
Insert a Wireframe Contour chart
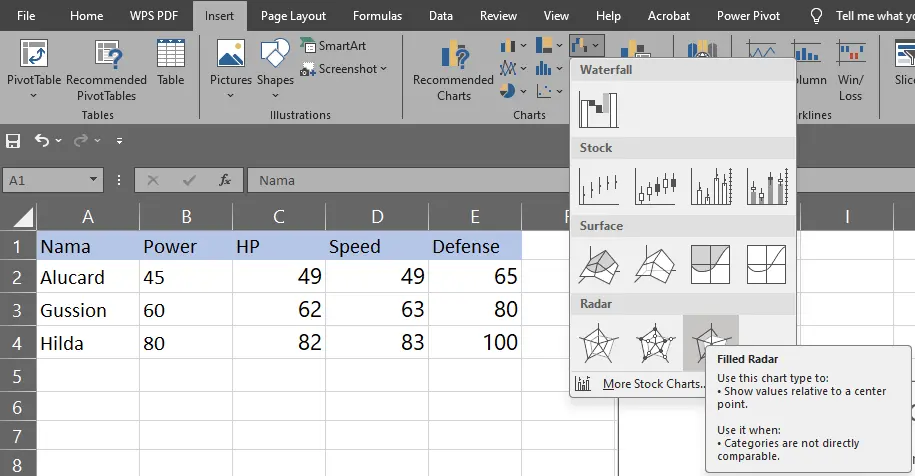coord(767,265)
